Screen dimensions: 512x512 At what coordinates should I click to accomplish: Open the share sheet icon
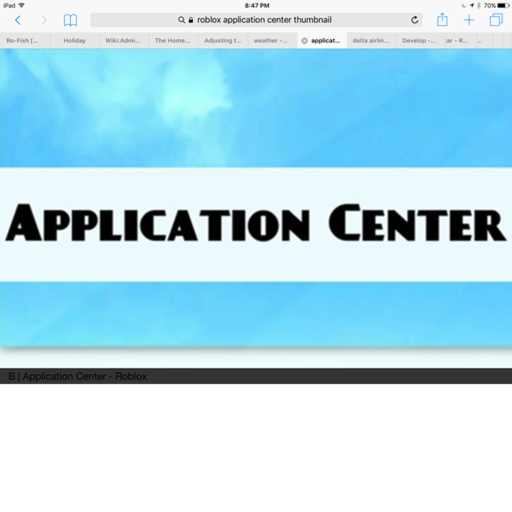442,19
